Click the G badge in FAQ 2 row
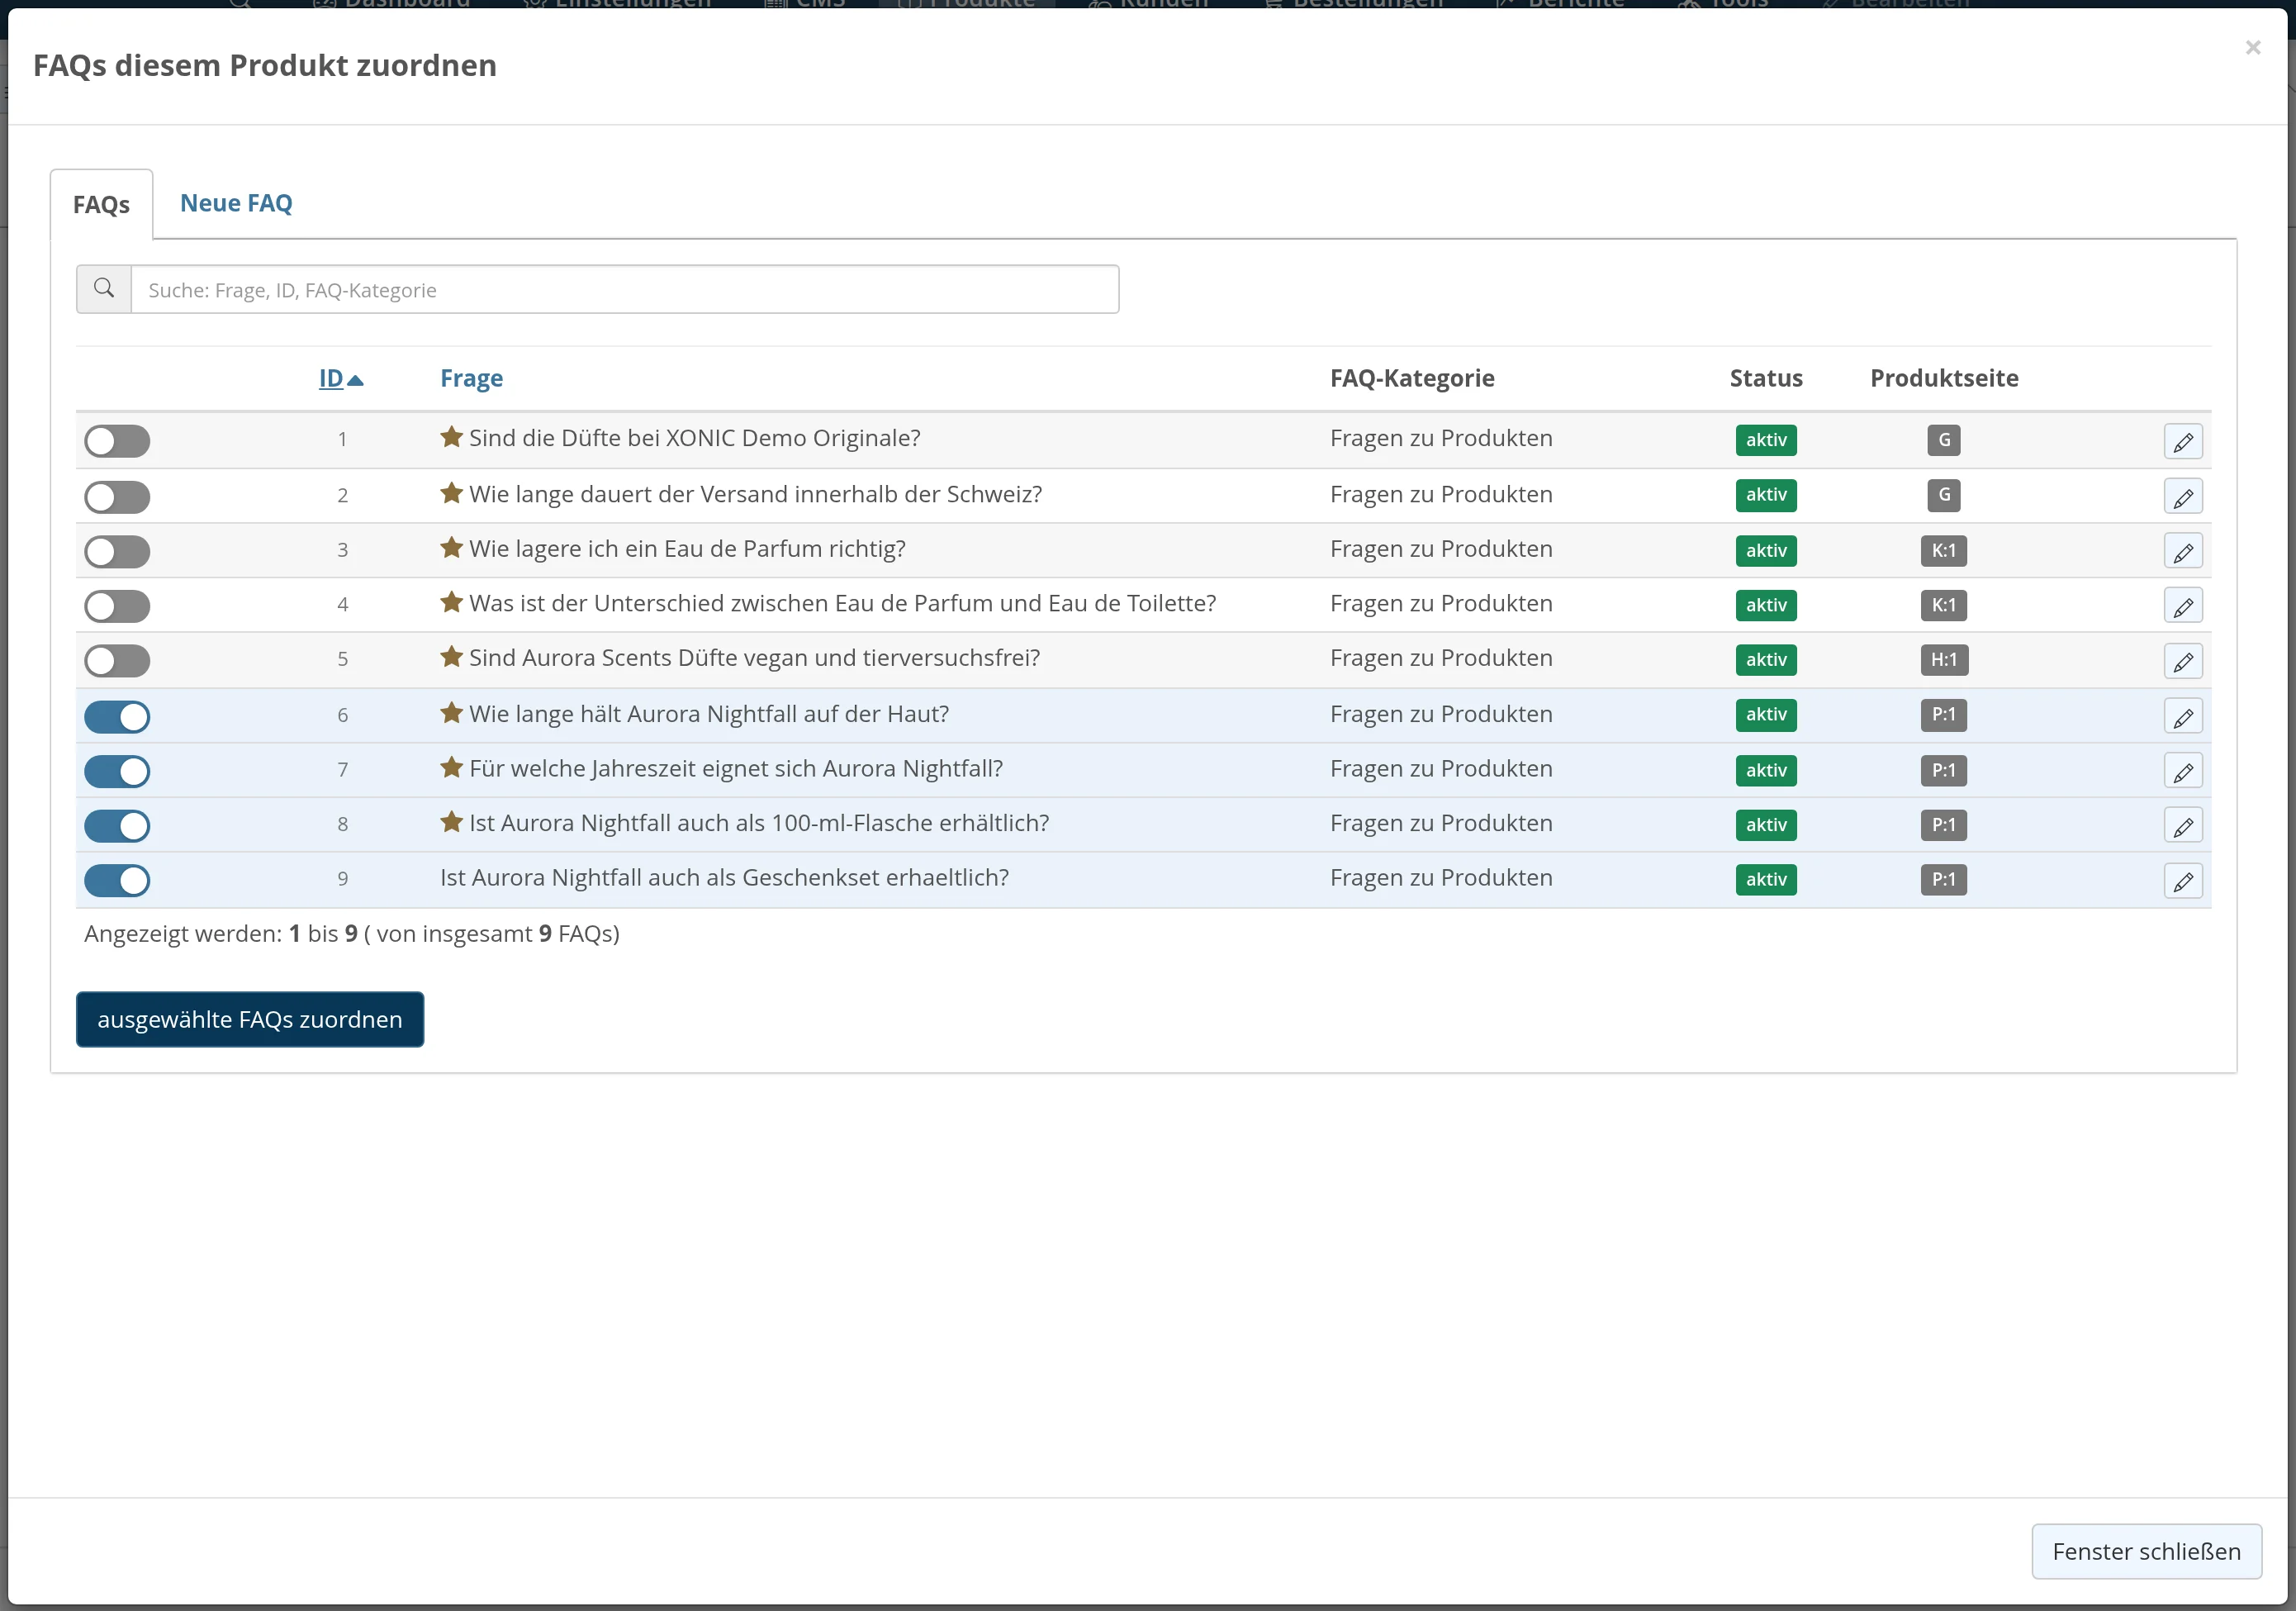The width and height of the screenshot is (2296, 1611). pyautogui.click(x=1944, y=495)
